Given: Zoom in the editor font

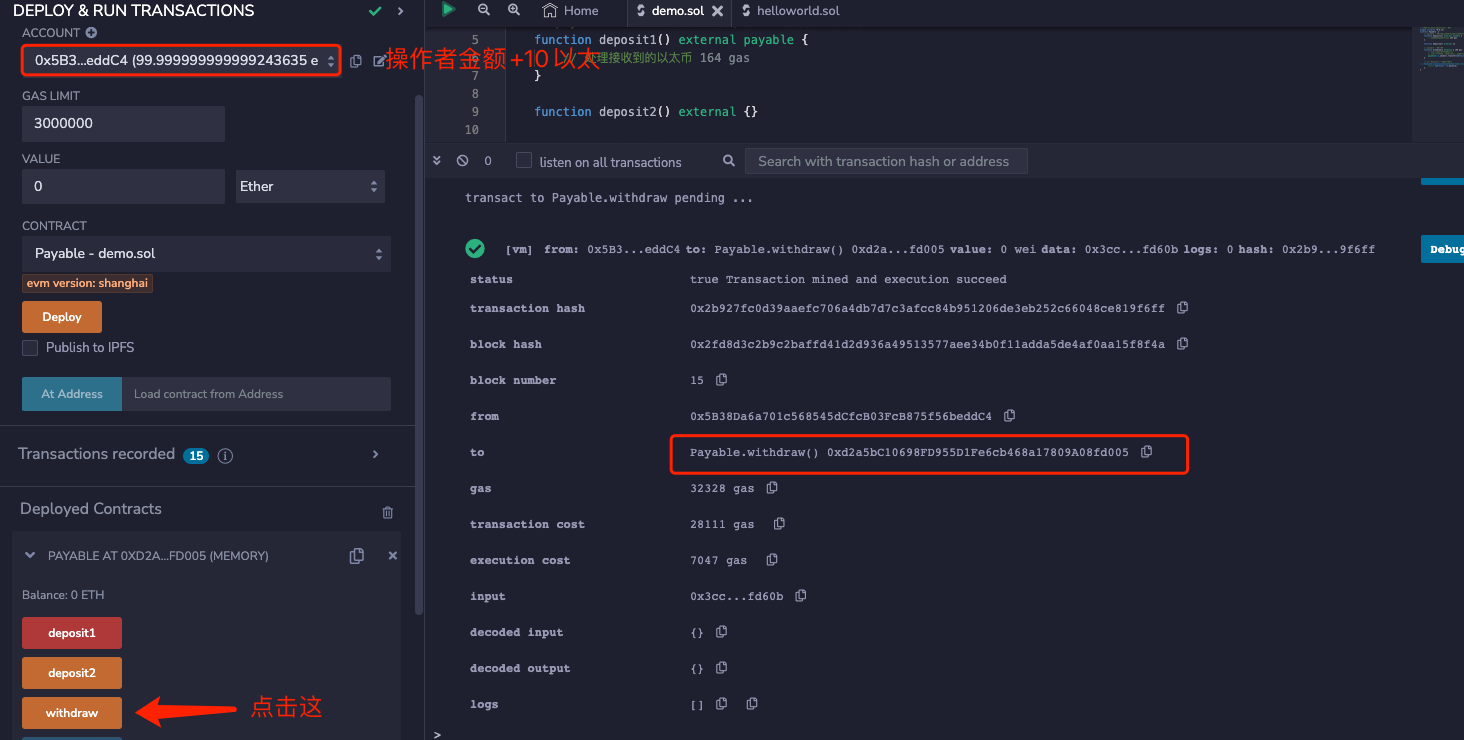Looking at the screenshot, I should point(514,10).
